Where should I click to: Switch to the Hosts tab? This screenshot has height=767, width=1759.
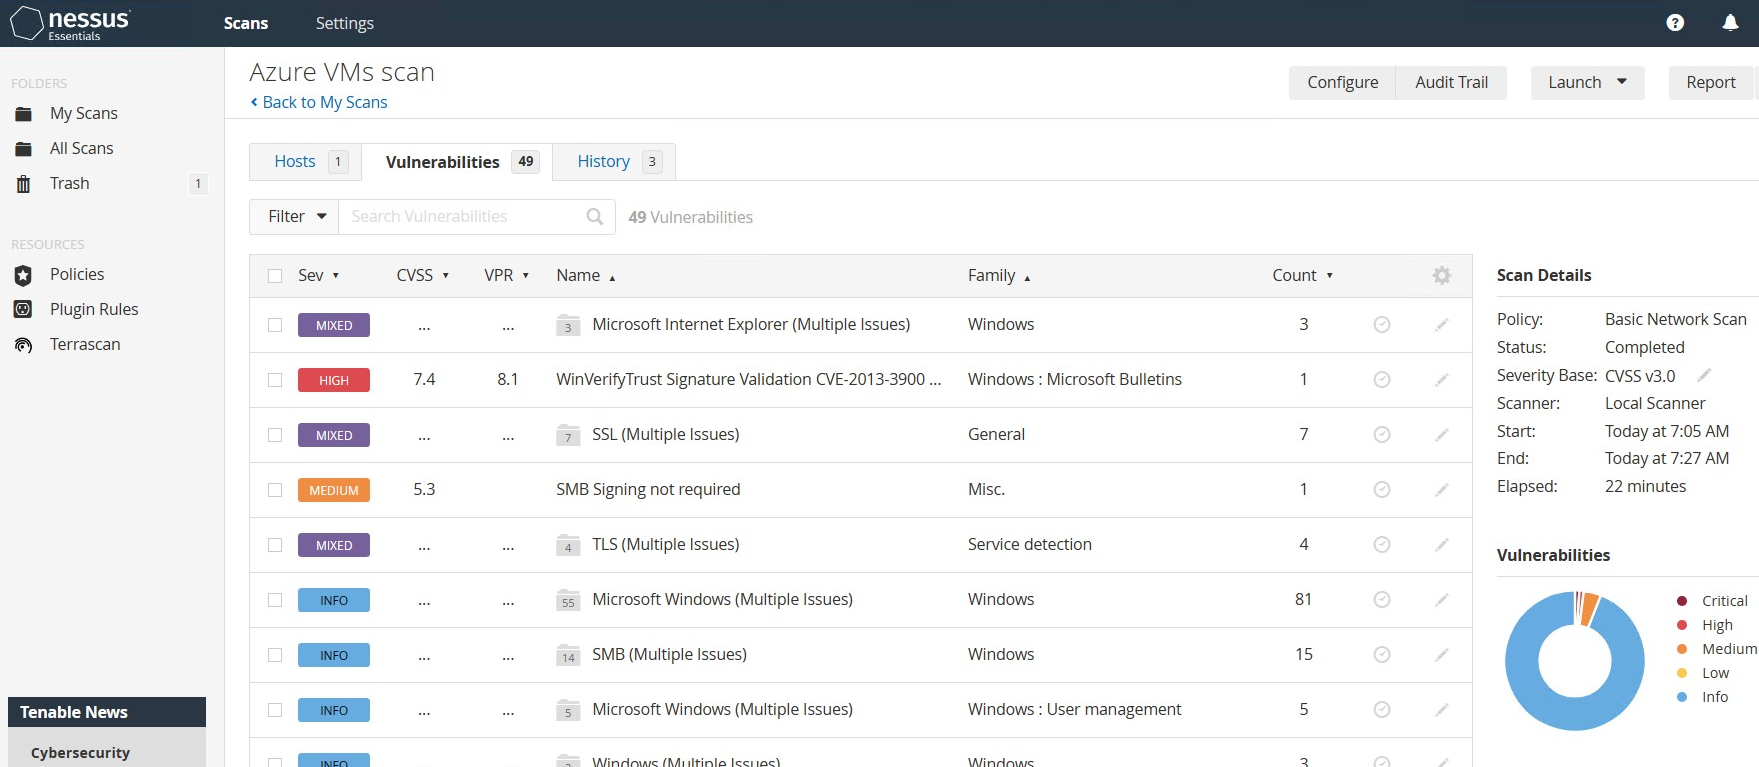pyautogui.click(x=305, y=161)
